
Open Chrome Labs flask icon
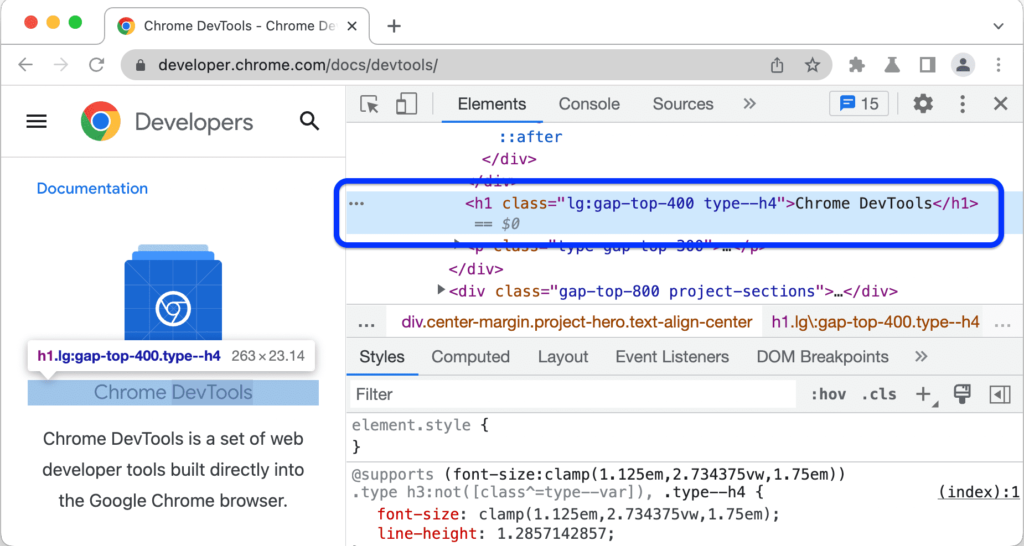click(x=891, y=65)
